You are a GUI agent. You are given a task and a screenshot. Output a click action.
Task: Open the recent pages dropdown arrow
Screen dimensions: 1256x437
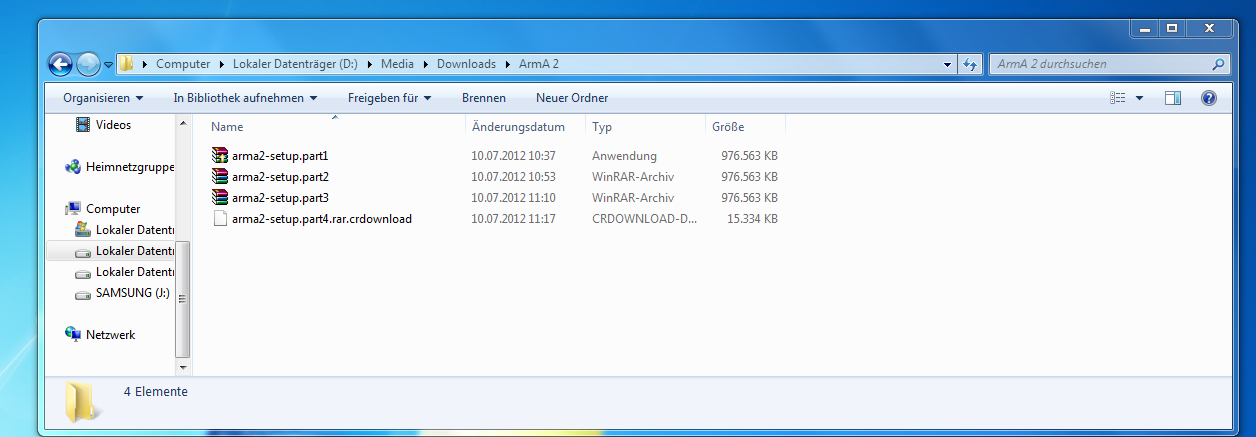[x=108, y=65]
